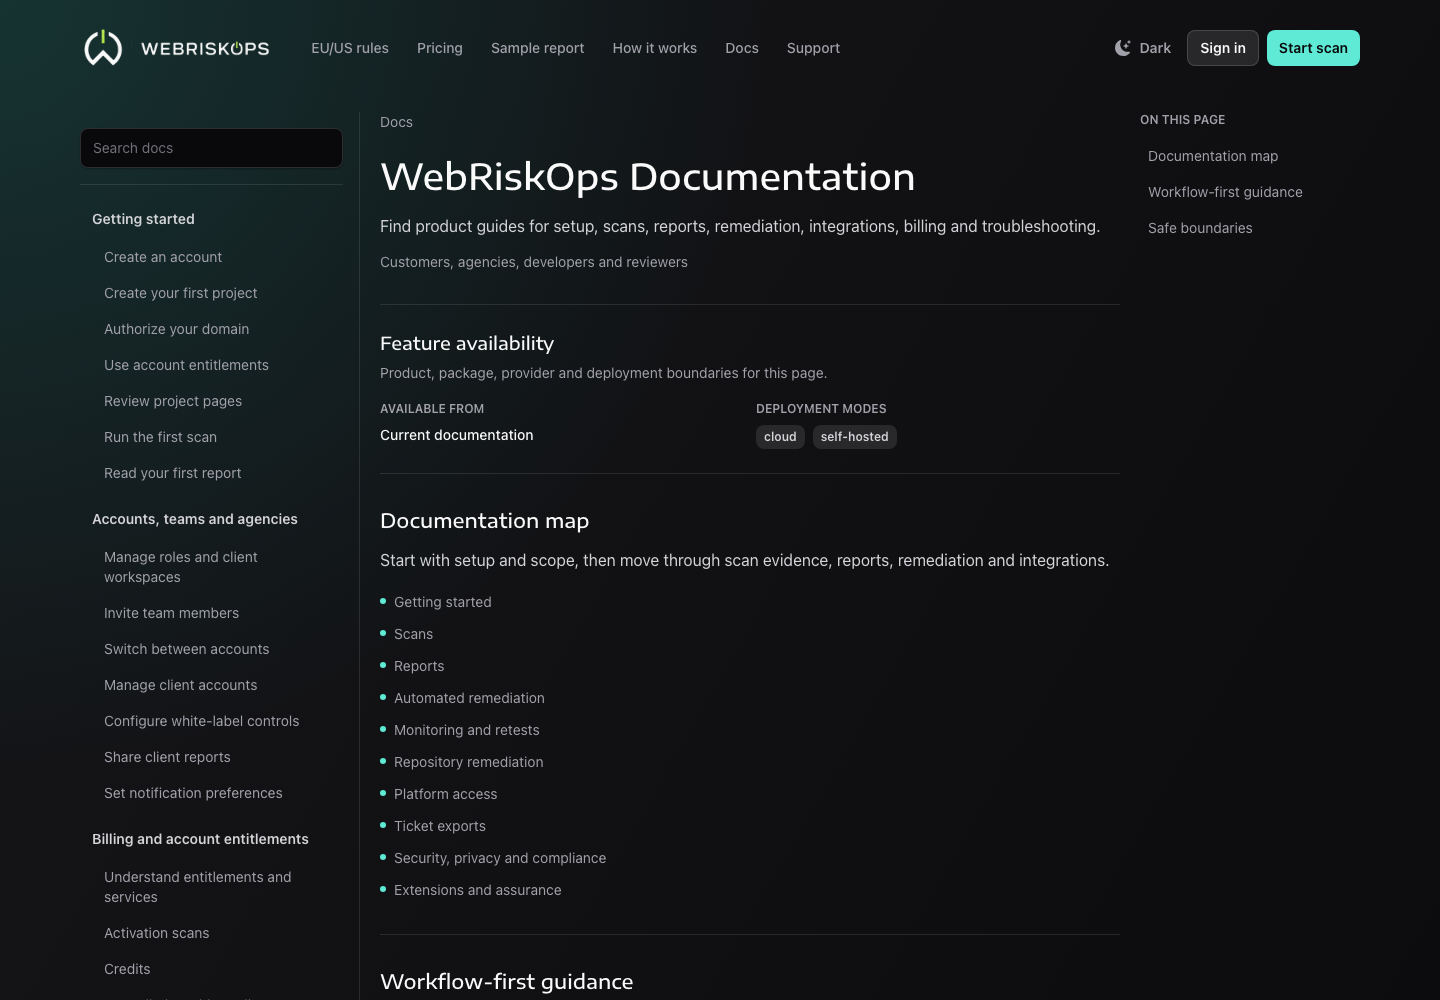Viewport: 1440px width, 1000px height.
Task: Open Read your first report
Action: click(173, 473)
